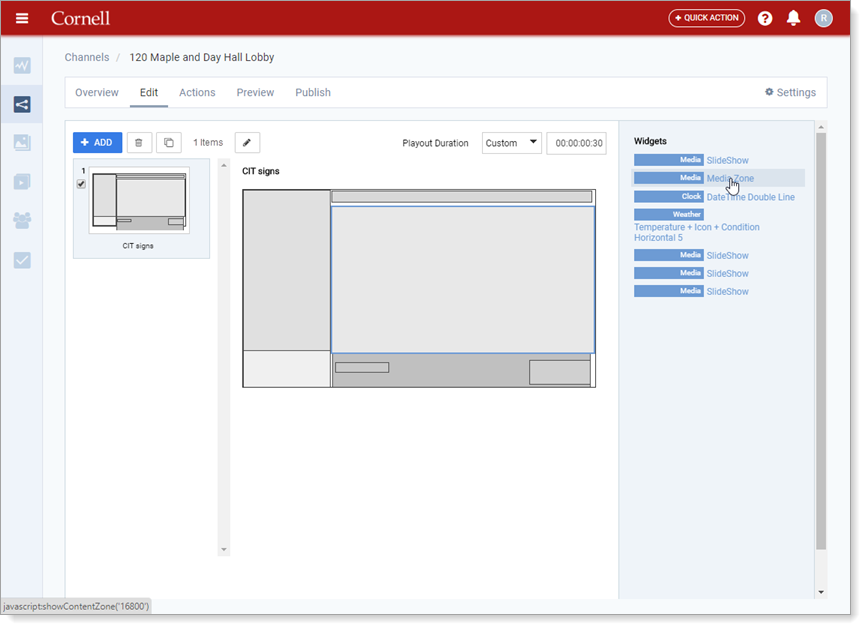The height and width of the screenshot is (630, 866).
Task: Click the blue ADD button
Action: click(x=97, y=142)
